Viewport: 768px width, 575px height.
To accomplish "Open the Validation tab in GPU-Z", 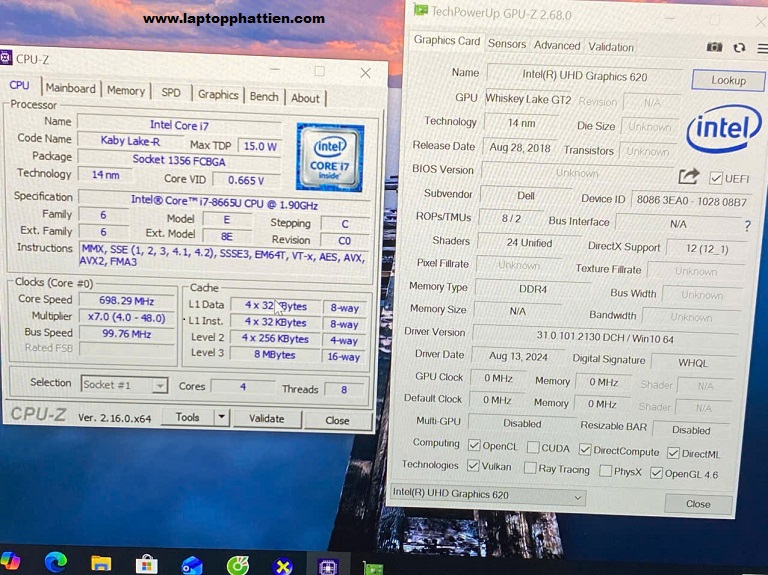I will point(611,48).
